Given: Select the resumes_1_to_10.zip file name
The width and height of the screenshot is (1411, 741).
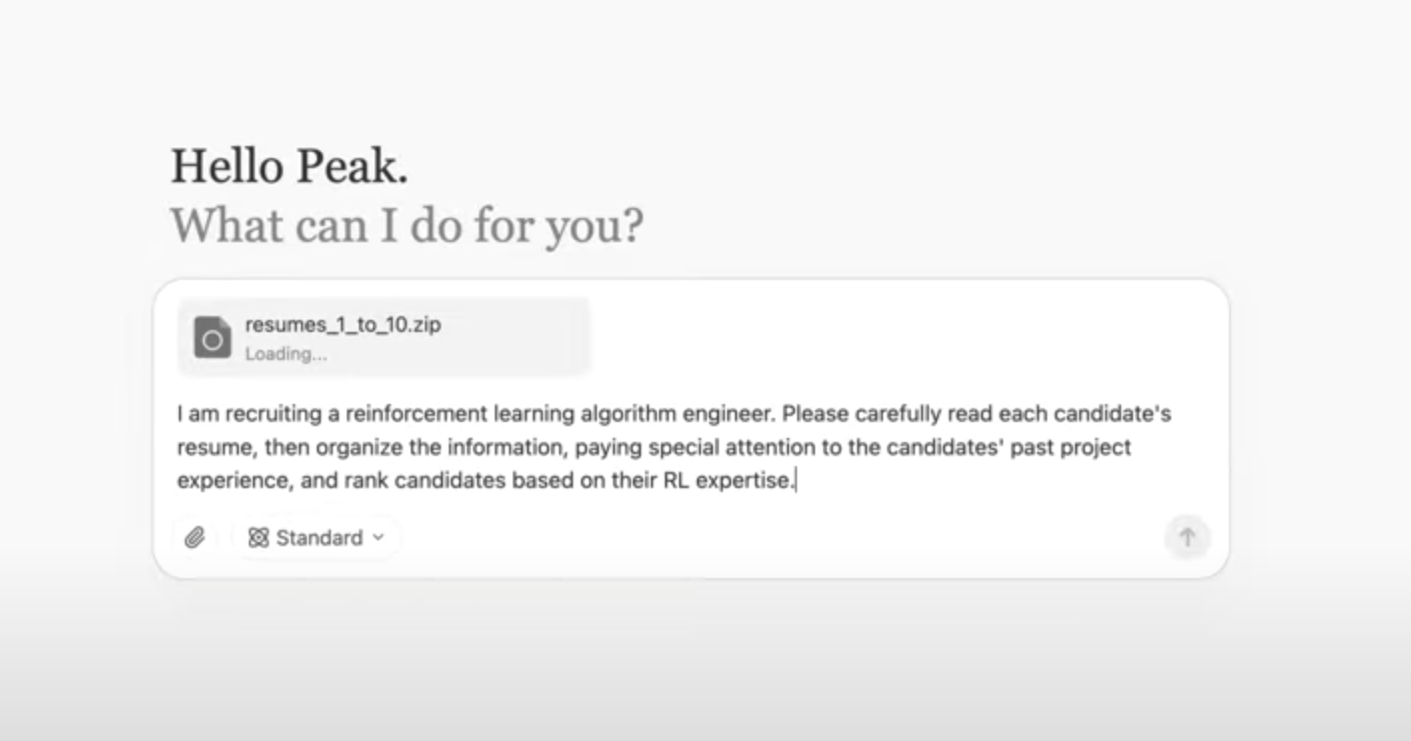Looking at the screenshot, I should point(342,325).
